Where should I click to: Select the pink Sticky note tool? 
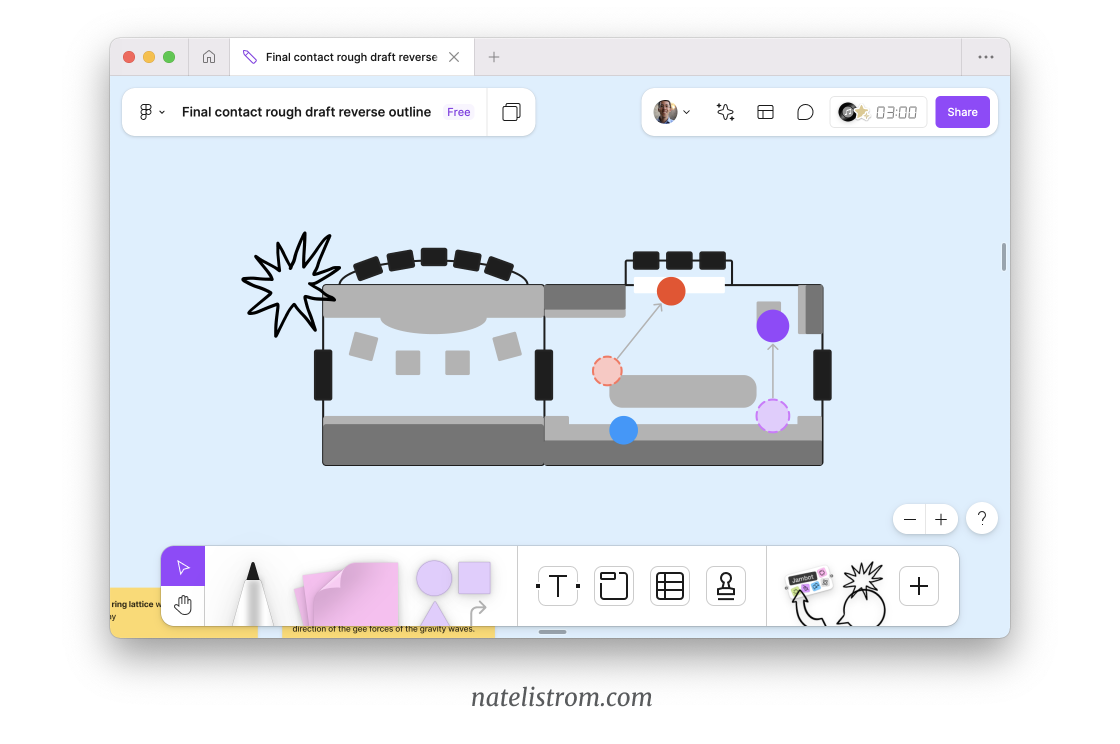[348, 593]
